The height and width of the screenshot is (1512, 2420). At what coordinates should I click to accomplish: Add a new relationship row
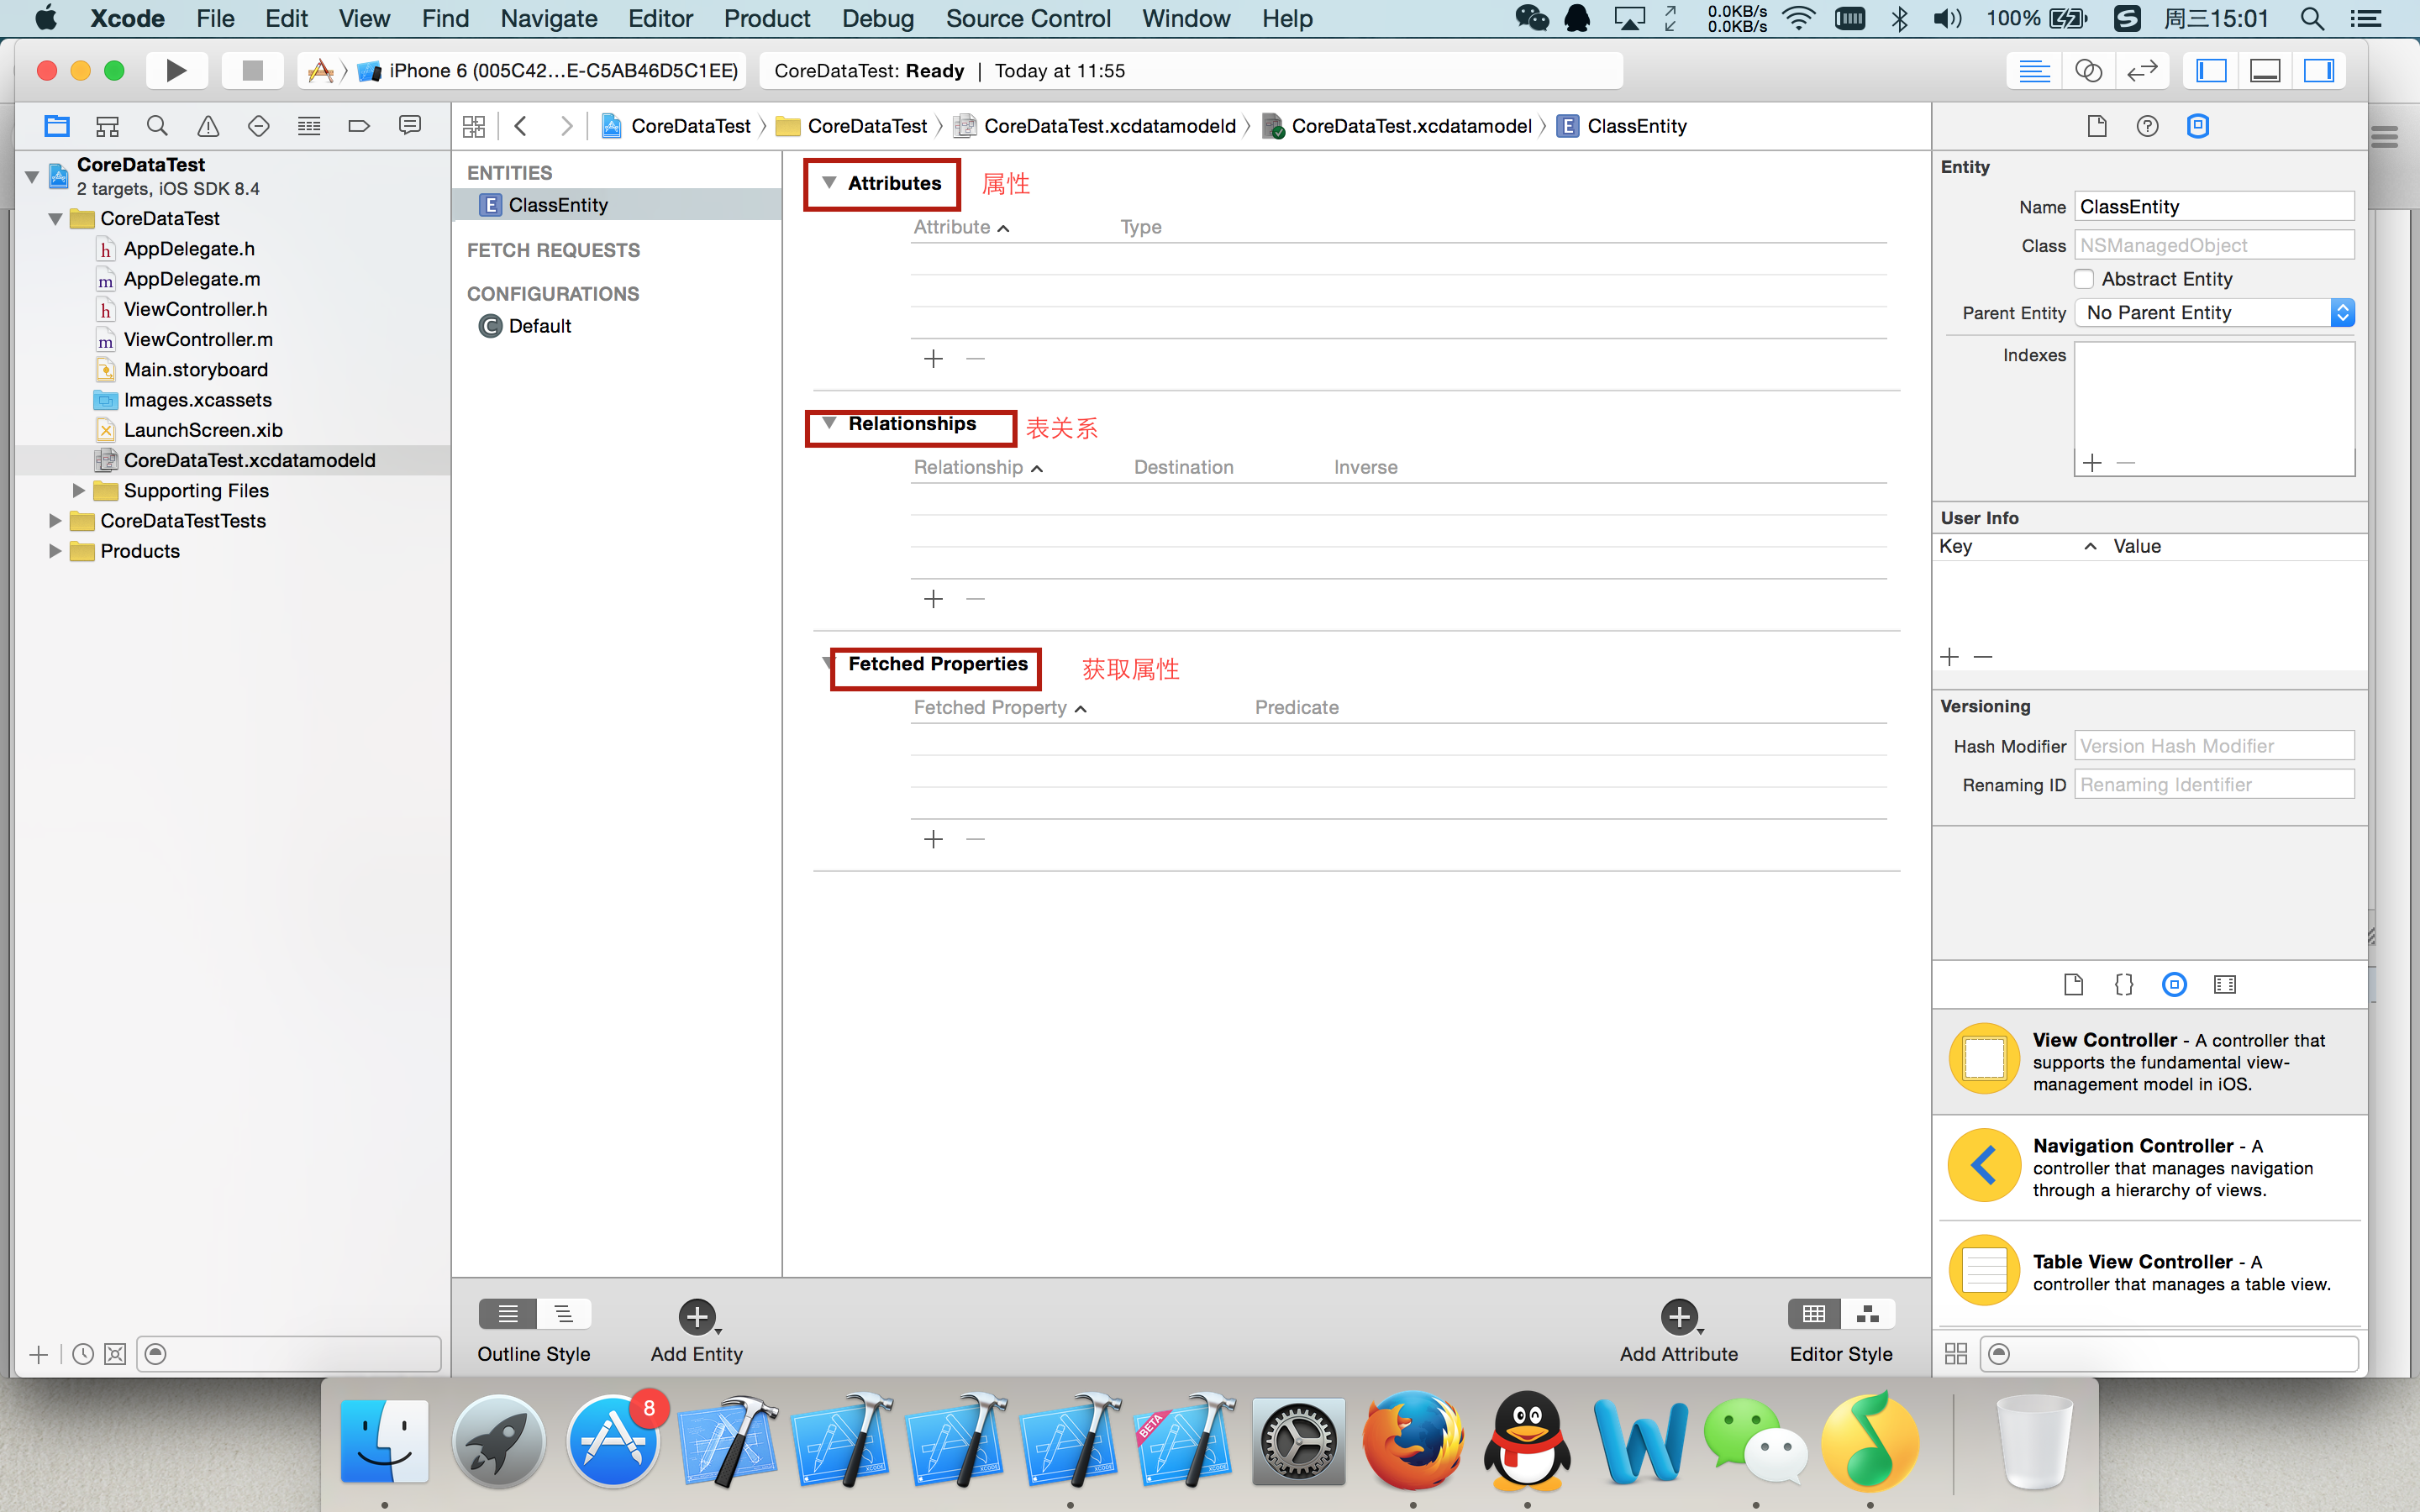point(933,599)
